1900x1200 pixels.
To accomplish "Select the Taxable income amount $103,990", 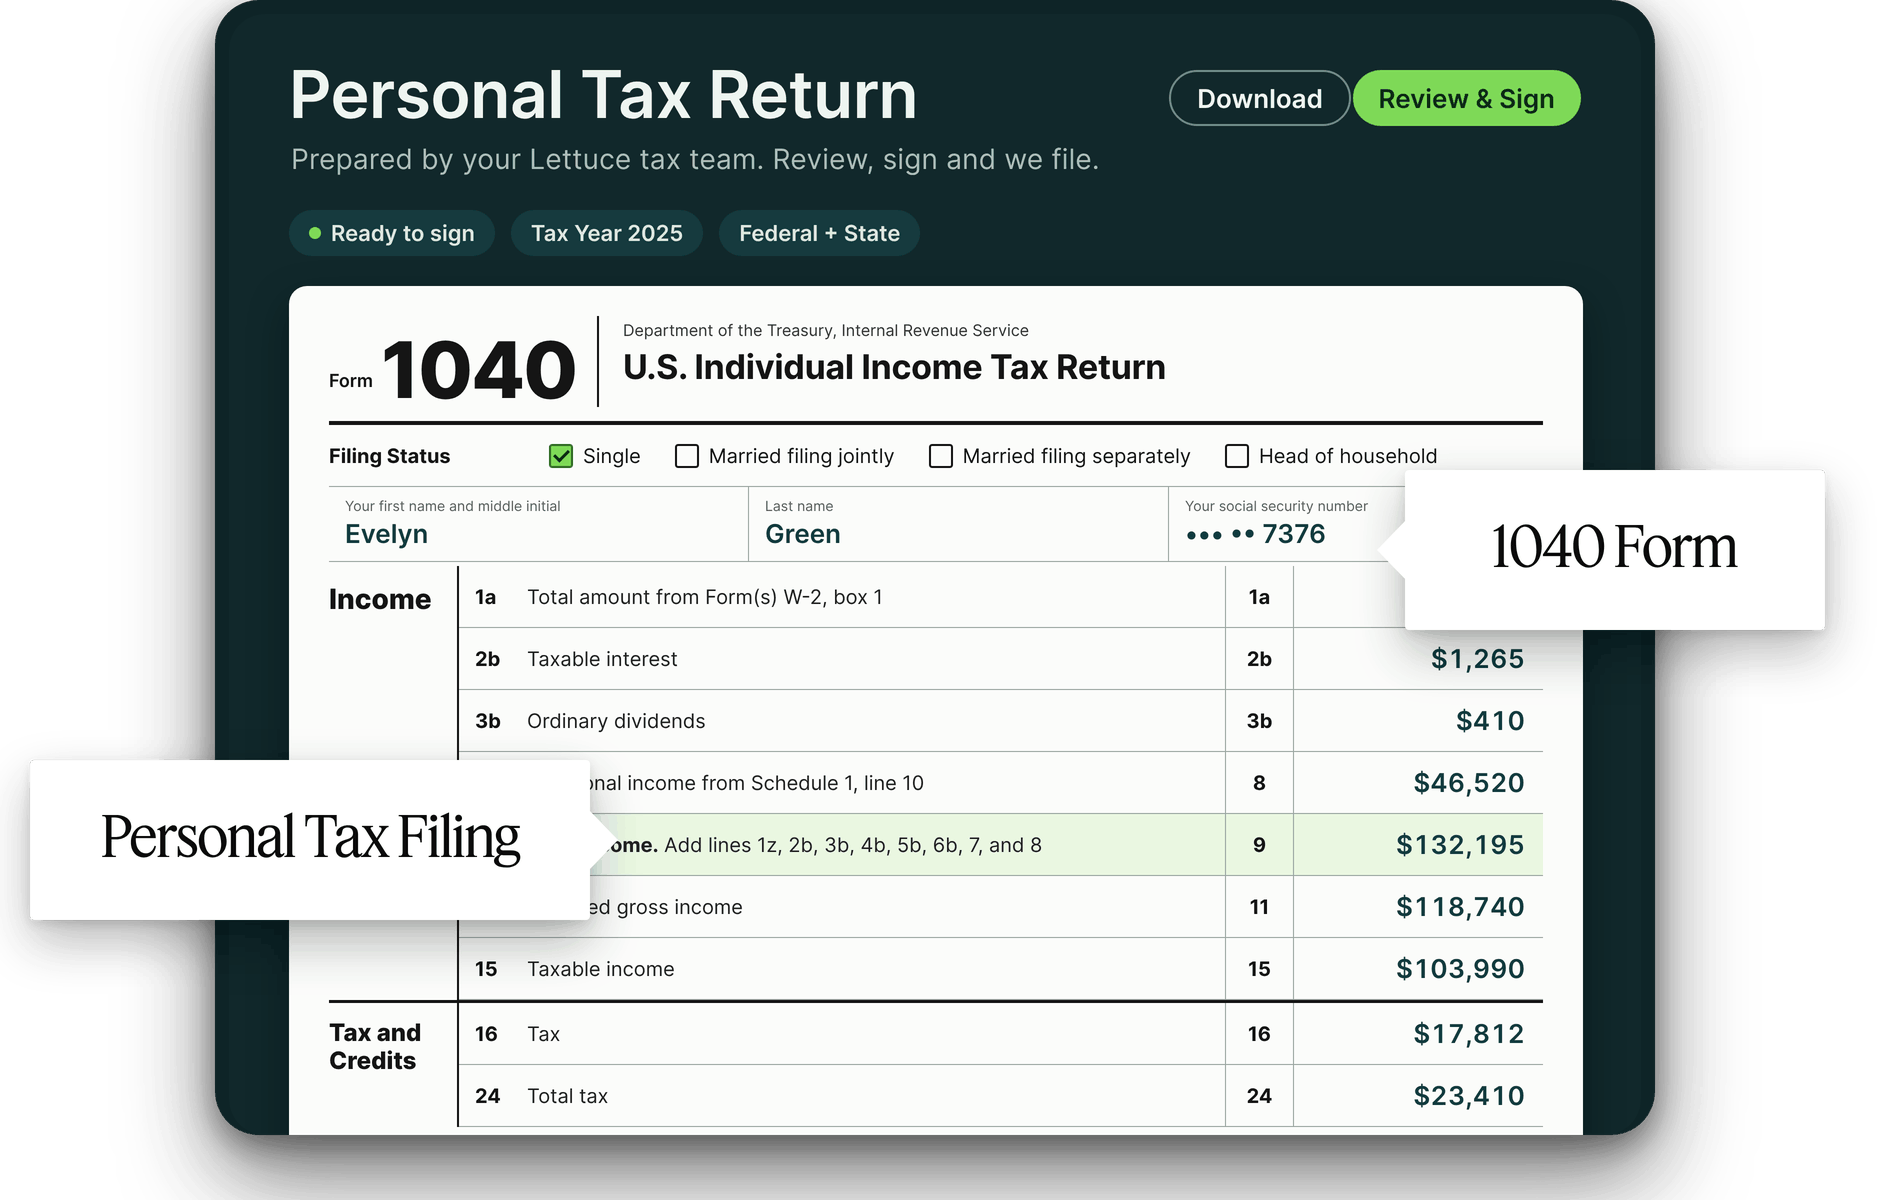I will (1460, 969).
